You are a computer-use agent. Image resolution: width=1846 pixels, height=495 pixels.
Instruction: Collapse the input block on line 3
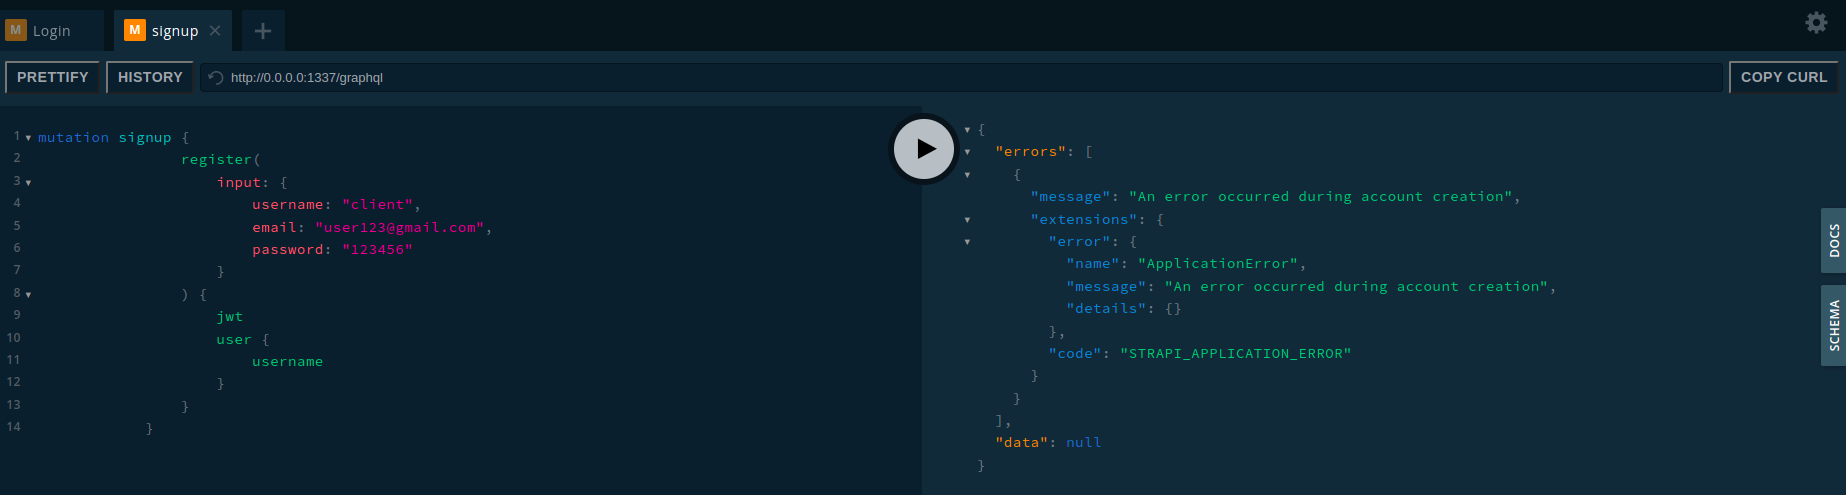pos(28,183)
